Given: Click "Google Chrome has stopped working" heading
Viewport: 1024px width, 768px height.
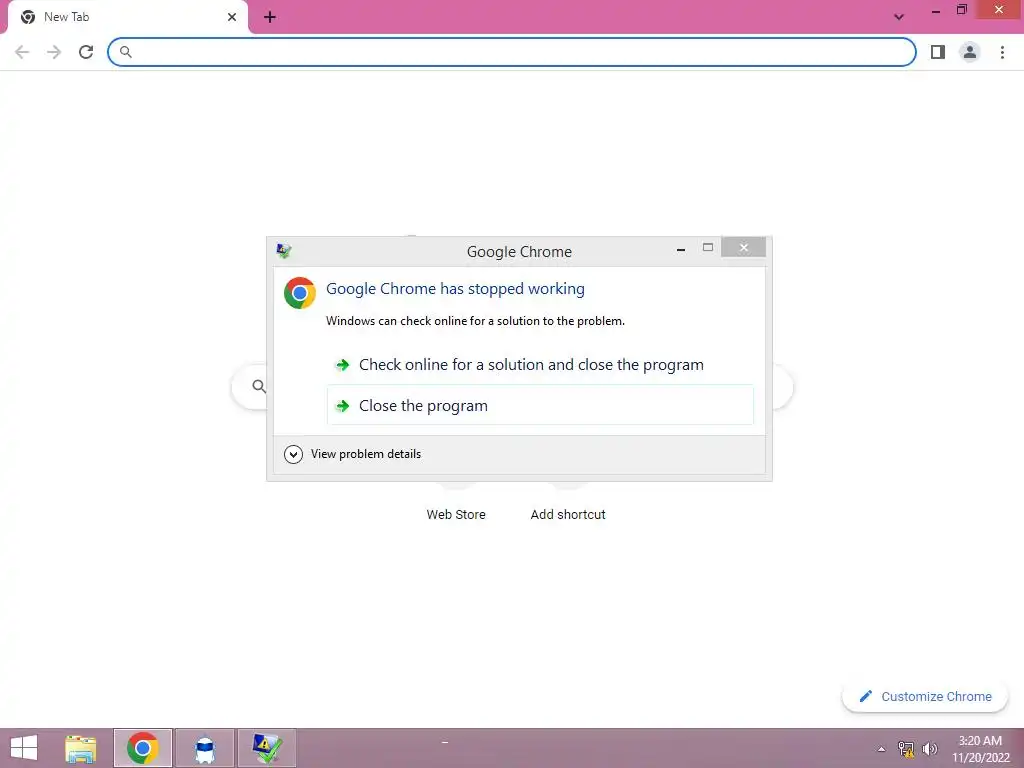Looking at the screenshot, I should (x=455, y=289).
